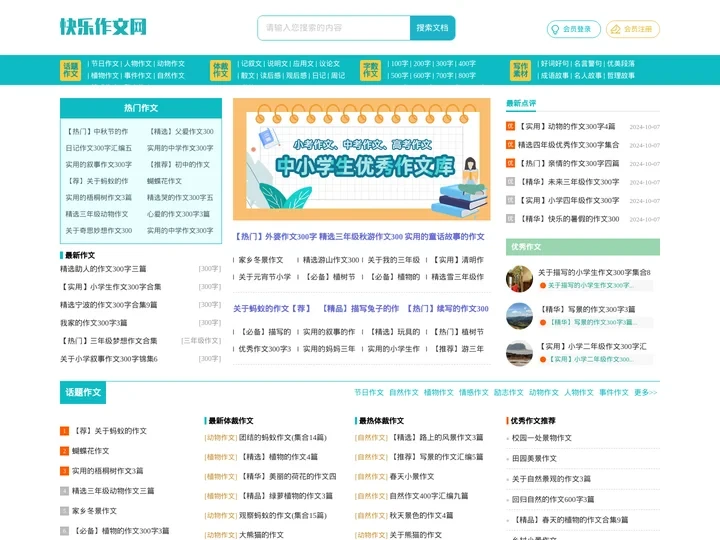Screen dimensions: 720x540
Task: Switch to the 植物作文 topic tab
Action: pos(439,393)
